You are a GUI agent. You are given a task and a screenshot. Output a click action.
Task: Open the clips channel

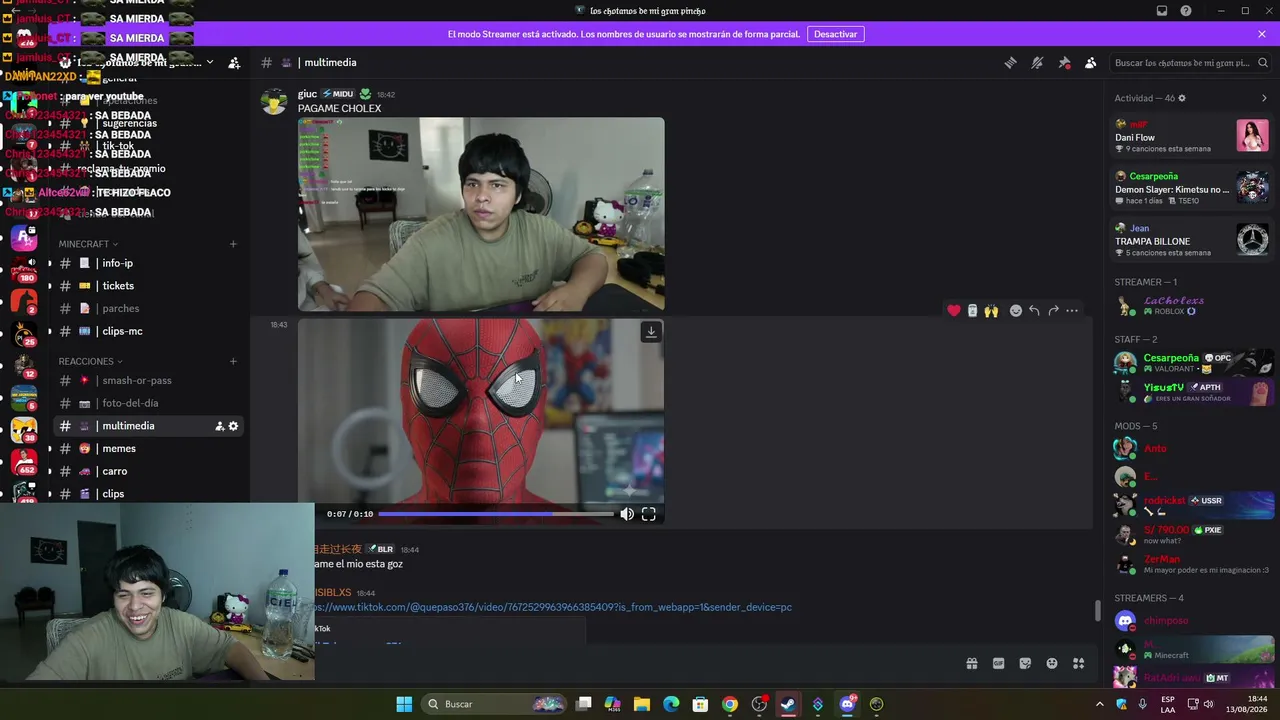point(148,494)
